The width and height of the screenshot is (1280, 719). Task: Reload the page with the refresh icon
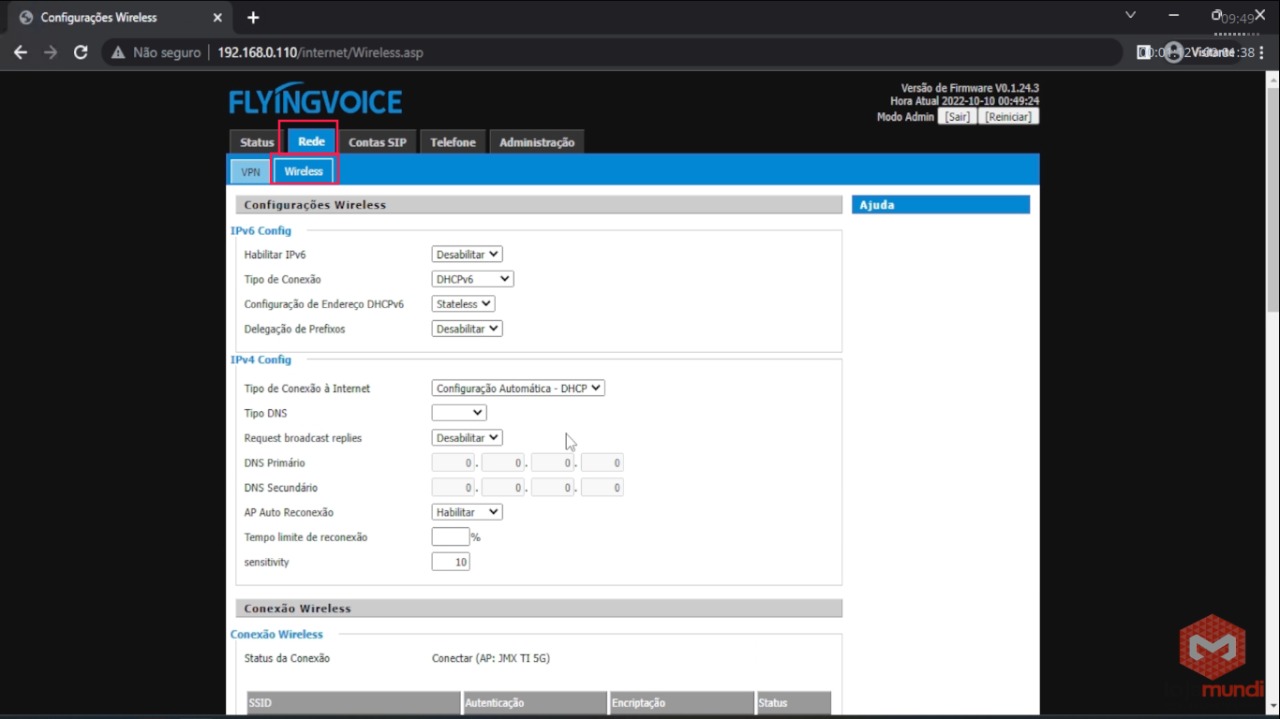(x=81, y=52)
